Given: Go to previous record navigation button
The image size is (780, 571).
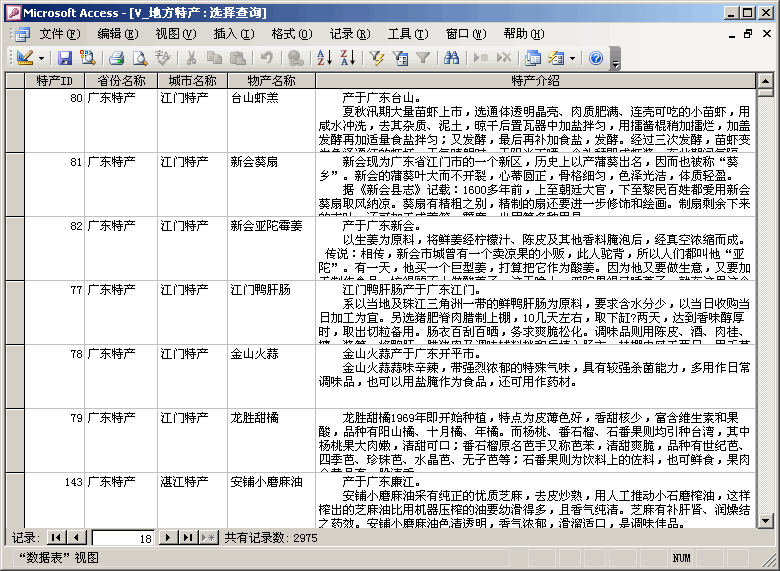Looking at the screenshot, I should pos(77,538).
